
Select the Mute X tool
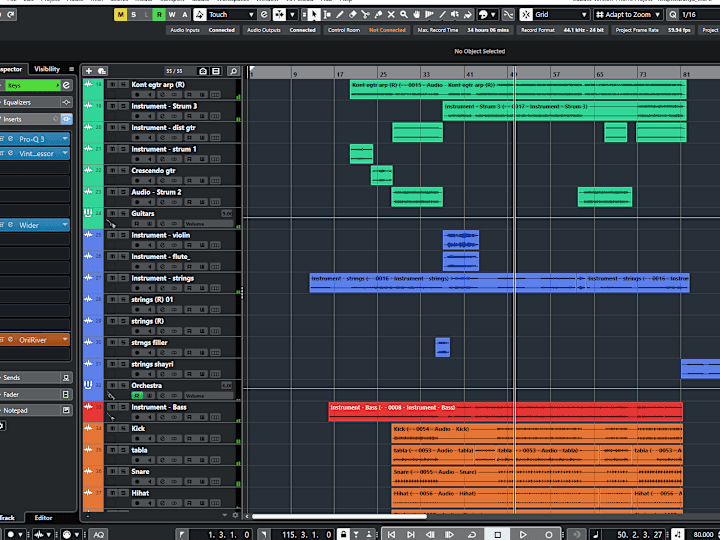coord(391,15)
